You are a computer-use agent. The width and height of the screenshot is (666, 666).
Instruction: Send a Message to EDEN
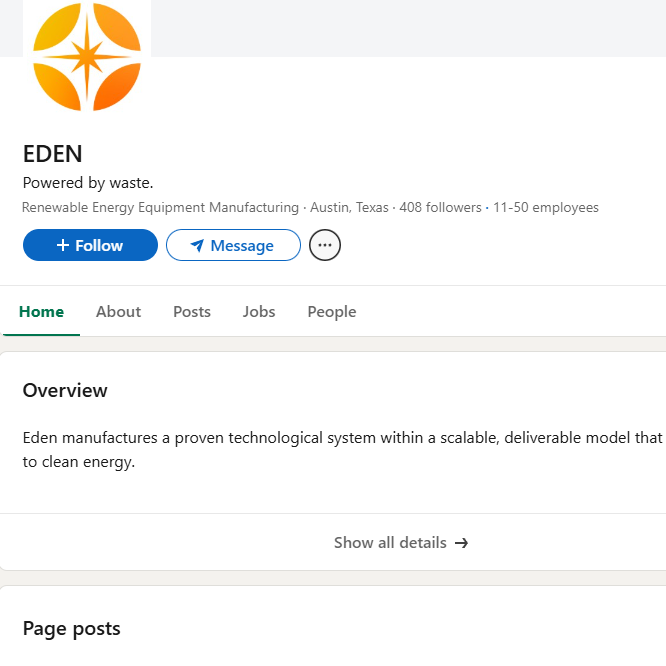(x=233, y=245)
